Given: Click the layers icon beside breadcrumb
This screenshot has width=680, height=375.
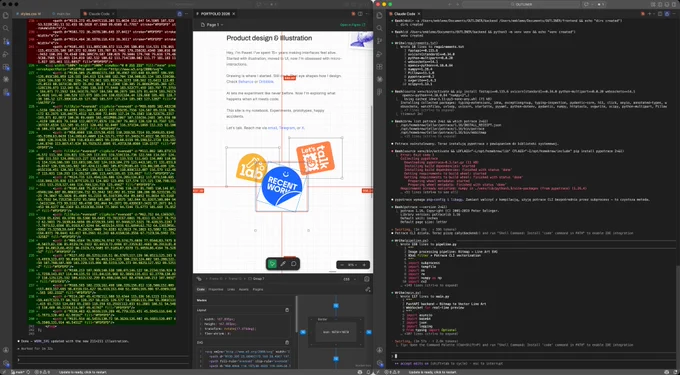Looking at the screenshot, I should (199, 279).
